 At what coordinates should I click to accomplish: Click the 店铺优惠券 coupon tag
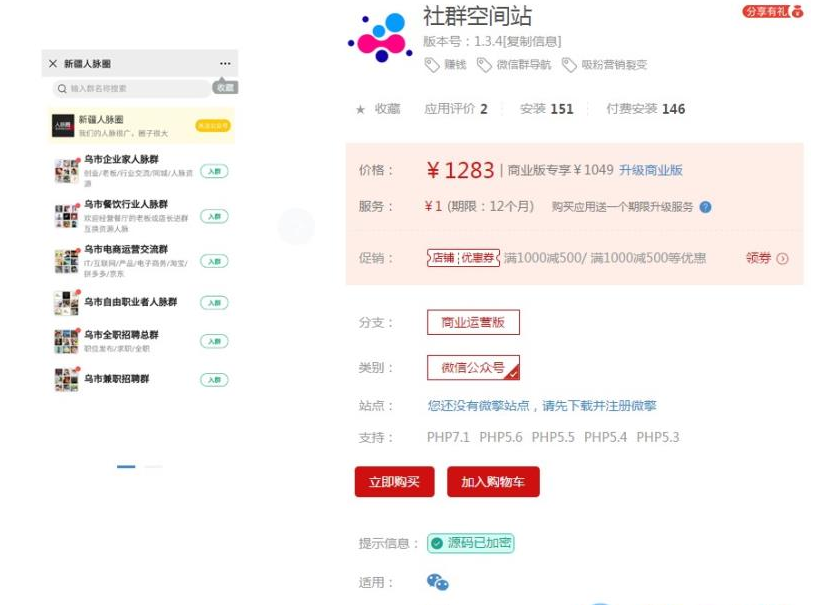point(463,258)
